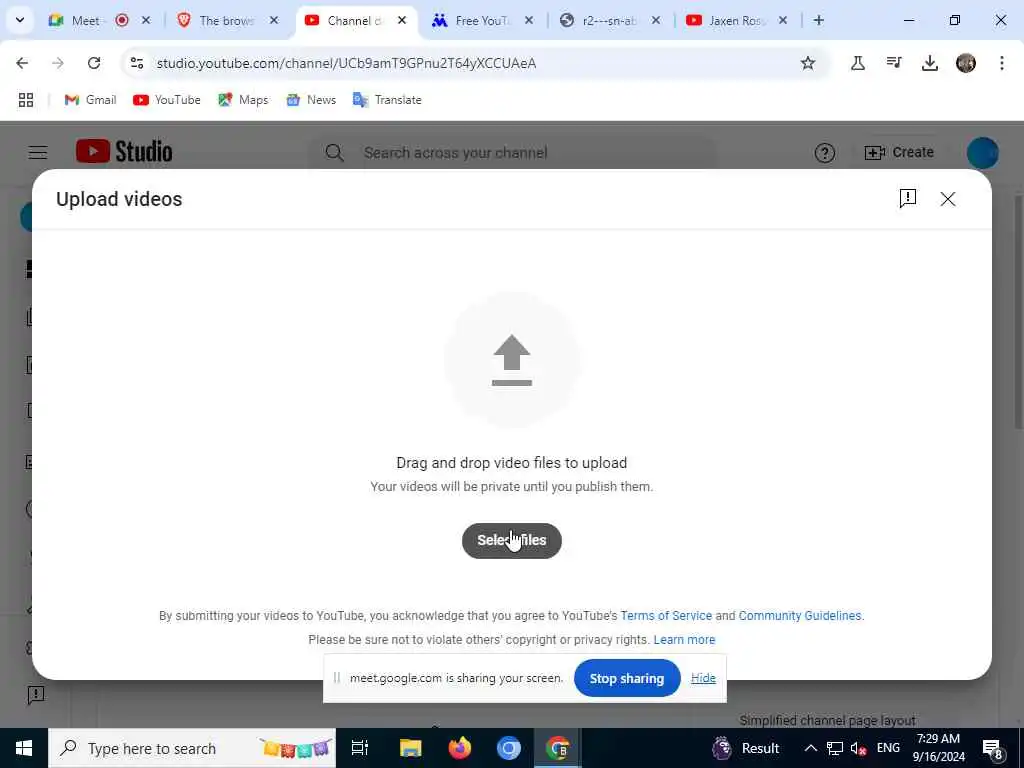Click the Learn more link
Viewport: 1024px width, 768px height.
684,640
